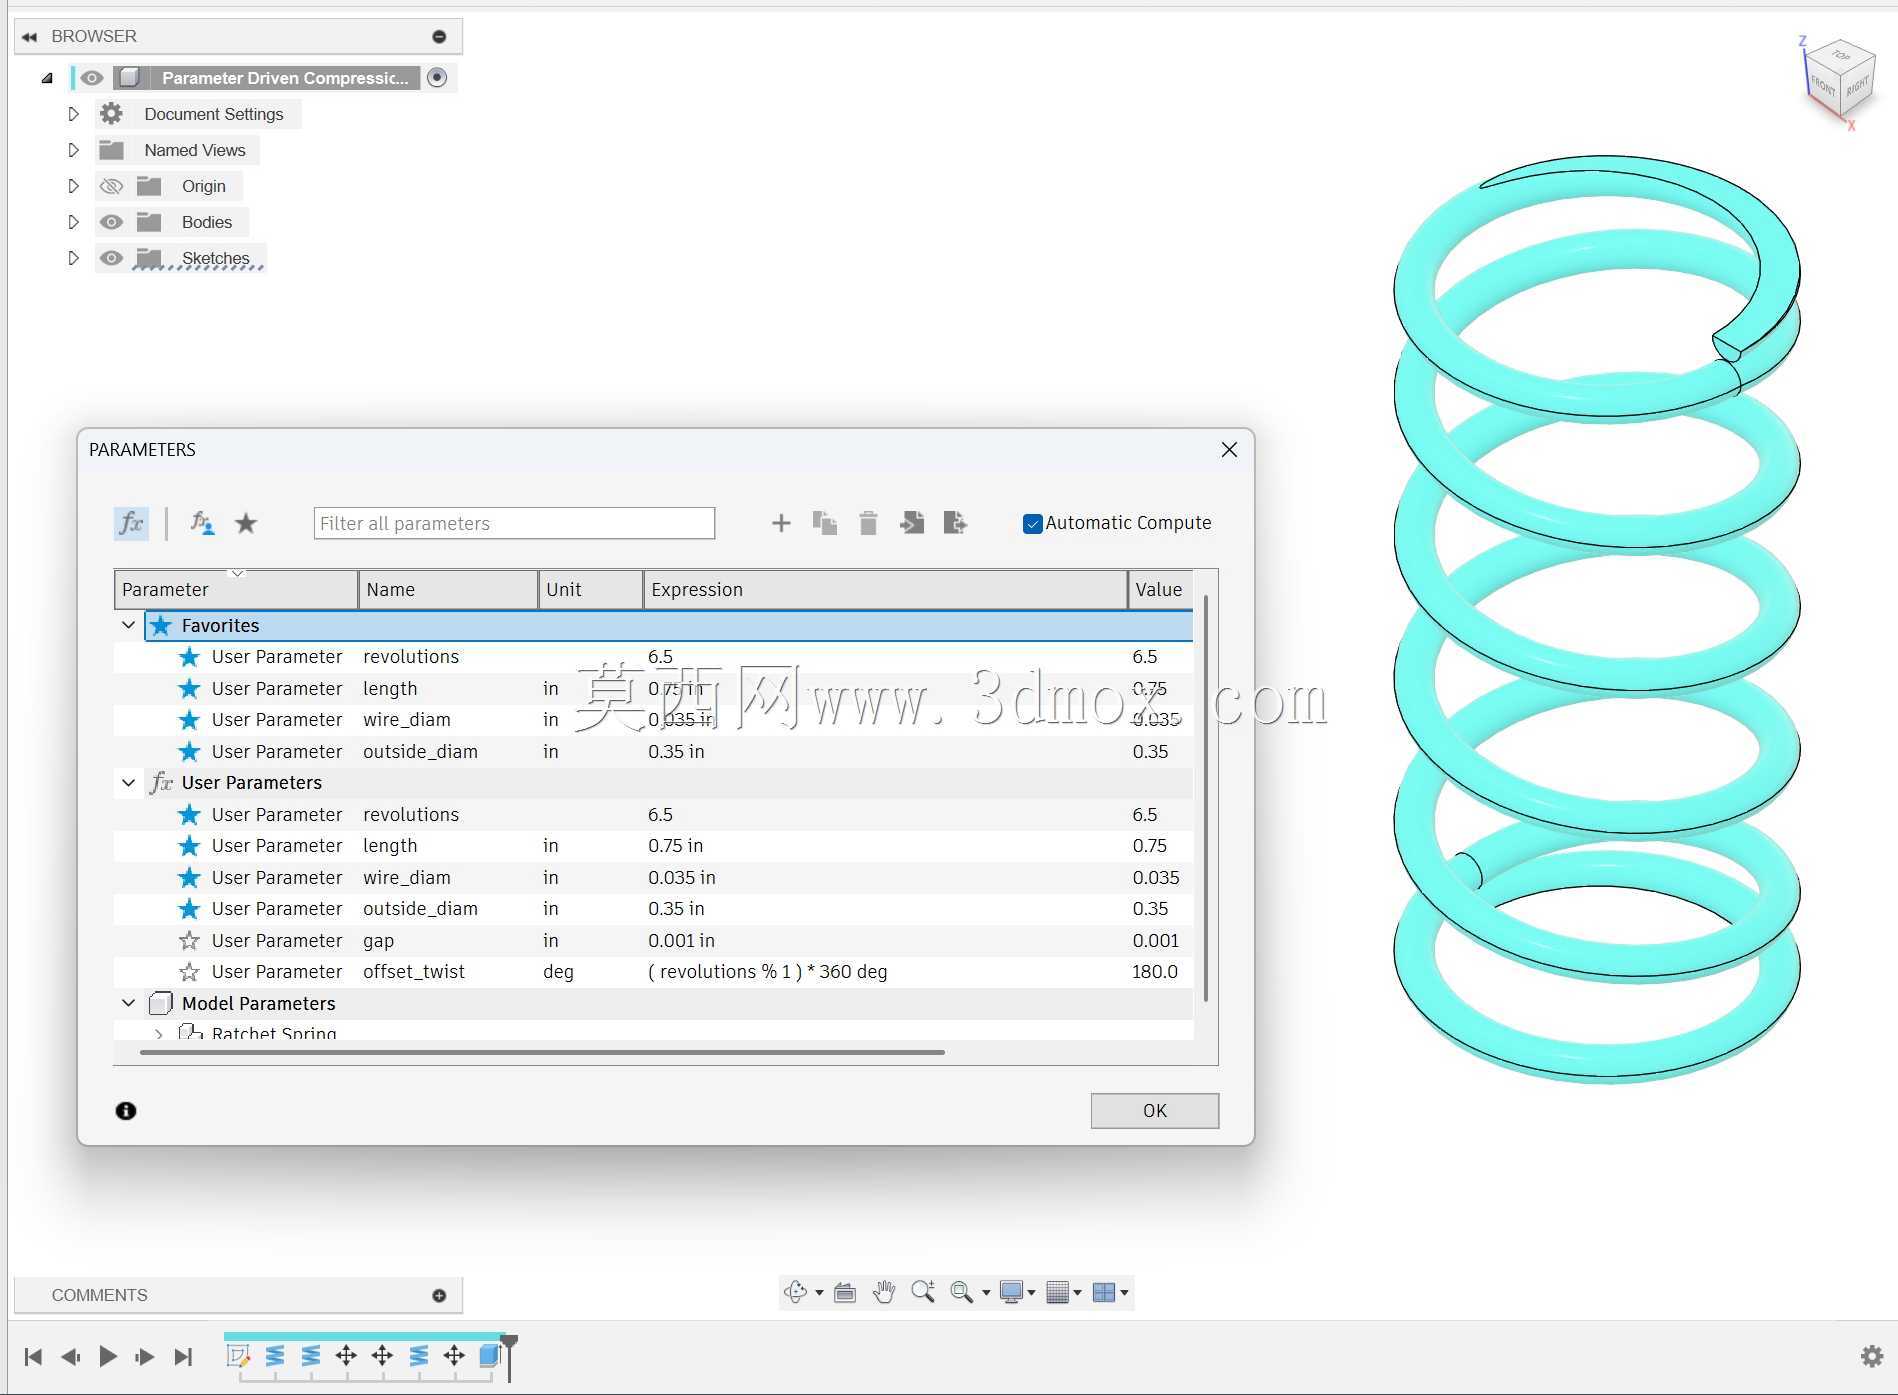Expand the Bodies folder node
1898x1395 pixels.
(73, 222)
